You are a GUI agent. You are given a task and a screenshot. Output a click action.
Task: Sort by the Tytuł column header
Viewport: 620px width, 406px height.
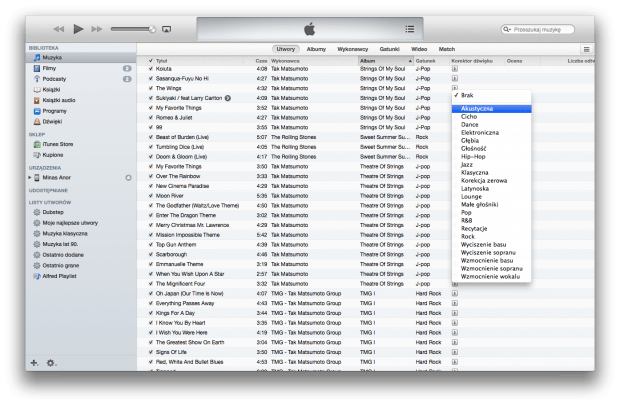click(x=198, y=61)
